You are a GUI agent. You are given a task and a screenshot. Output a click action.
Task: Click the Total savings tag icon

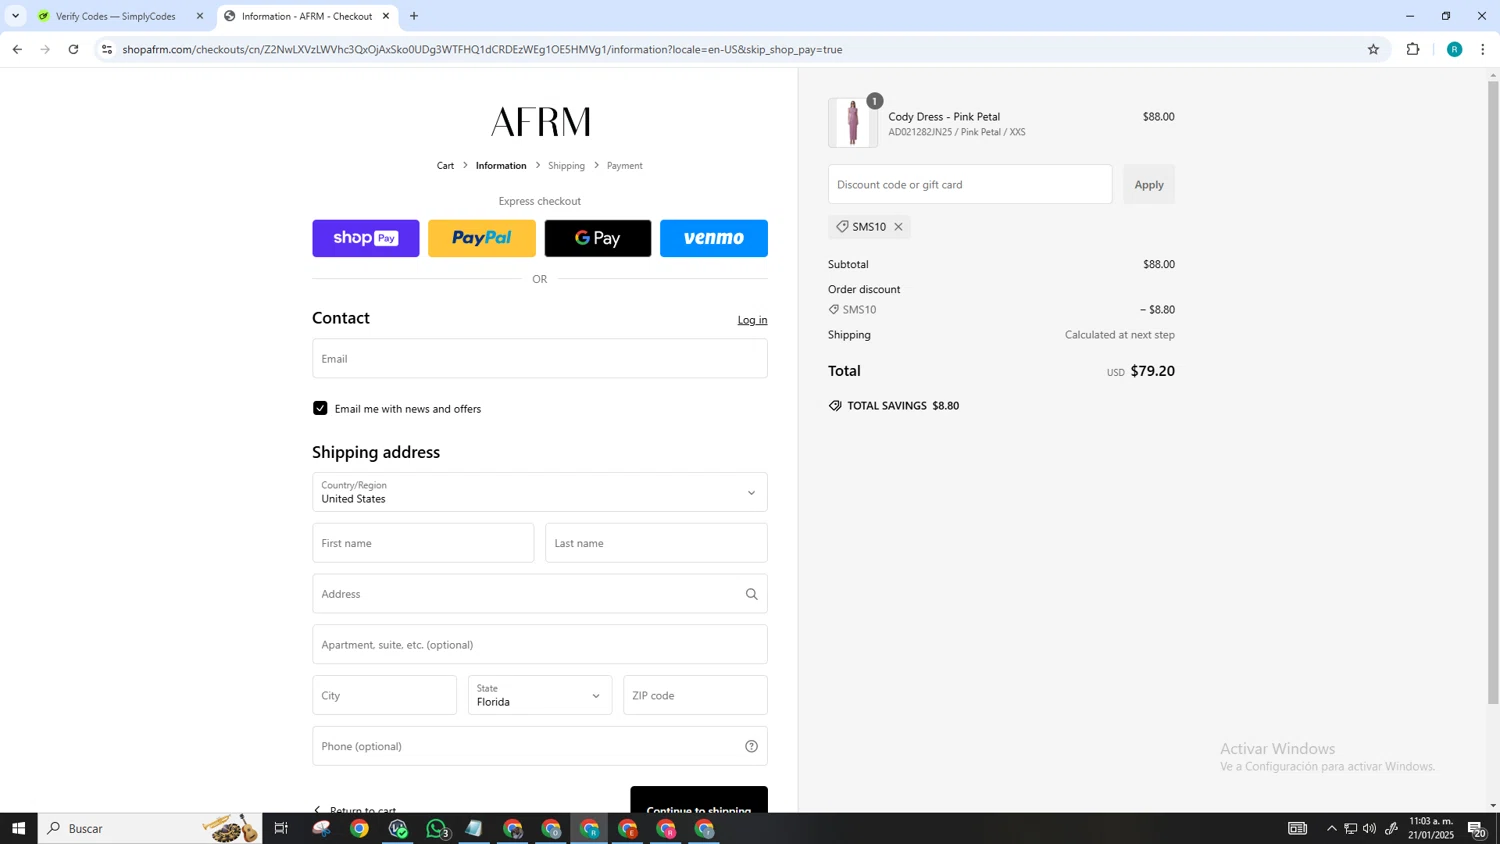[x=835, y=406]
